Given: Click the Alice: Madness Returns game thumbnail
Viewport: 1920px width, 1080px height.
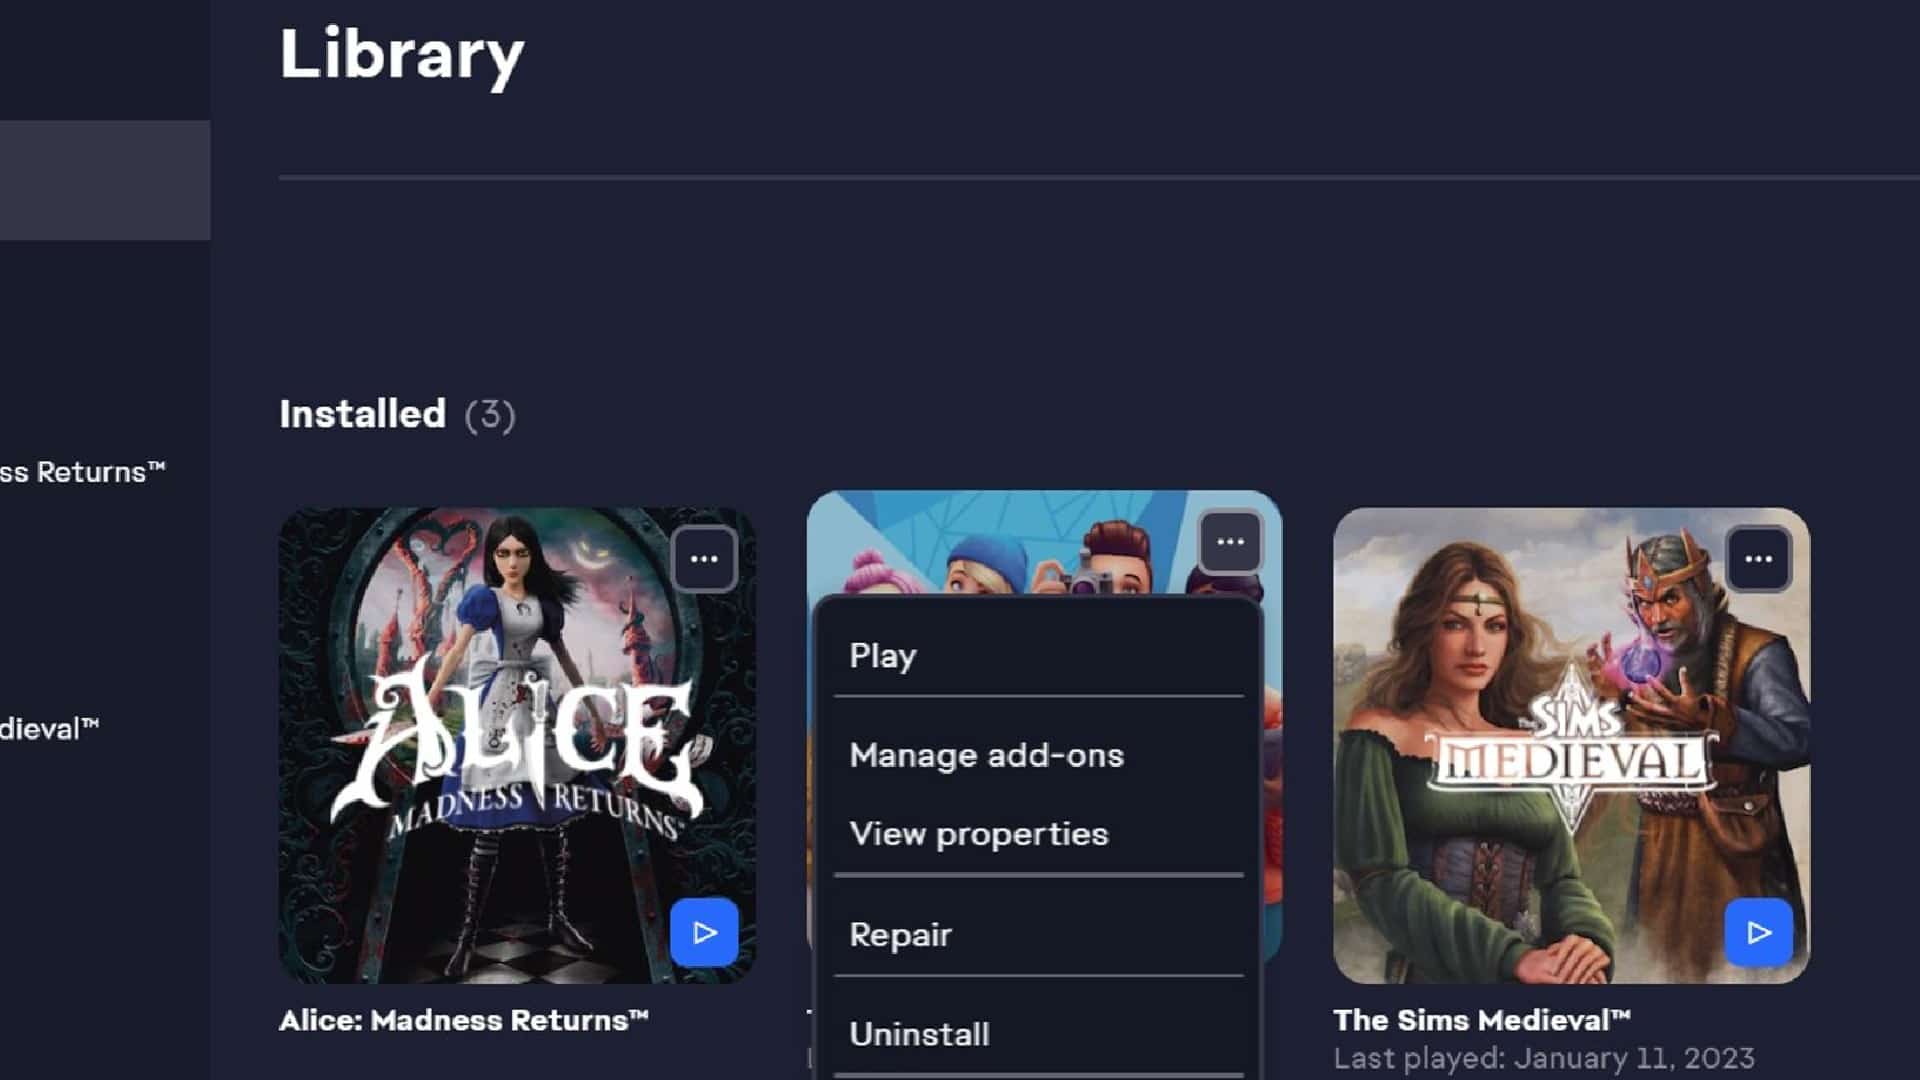Looking at the screenshot, I should [518, 748].
